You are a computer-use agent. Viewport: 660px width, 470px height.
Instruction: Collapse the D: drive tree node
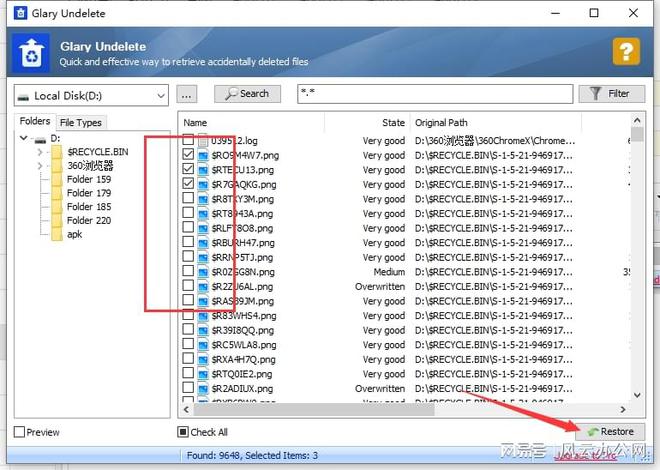tap(24, 138)
